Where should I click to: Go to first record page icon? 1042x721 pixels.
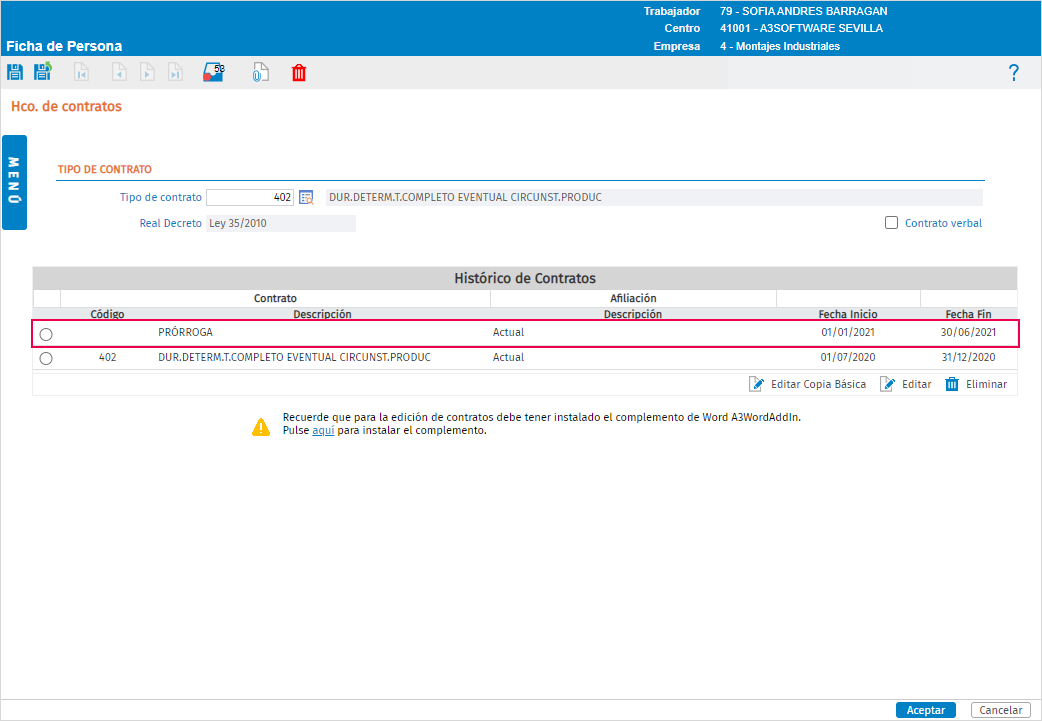click(81, 72)
